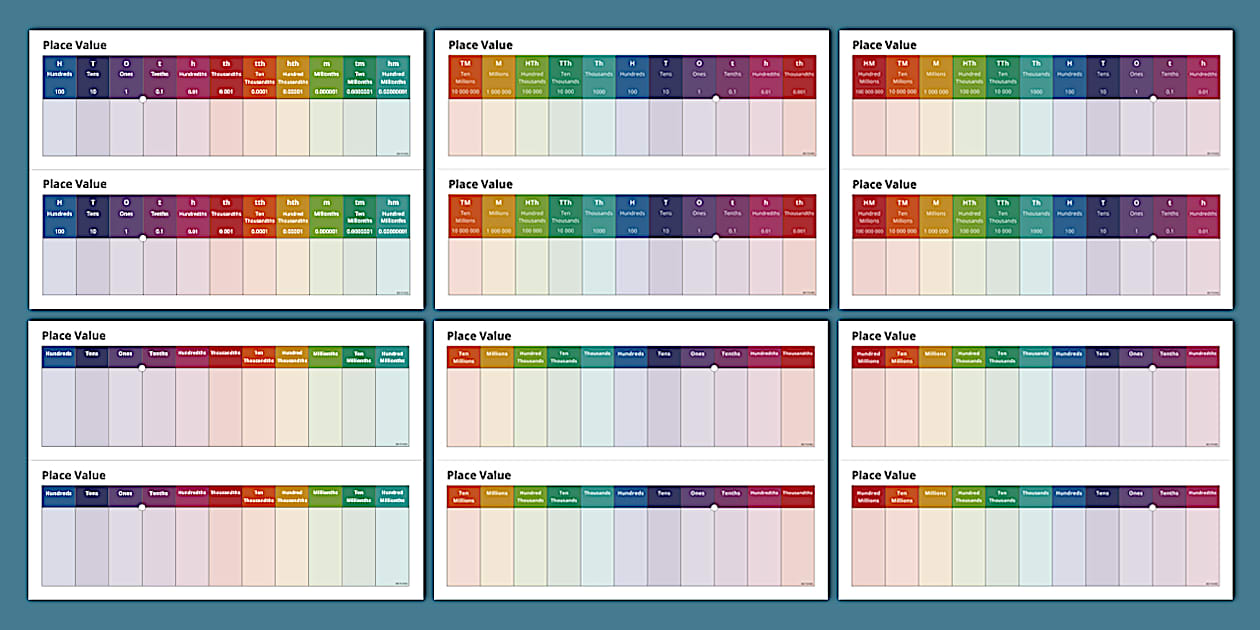
Task: Click the decimal point circle in the top-left sheet's upper chart
Action: 143,99
